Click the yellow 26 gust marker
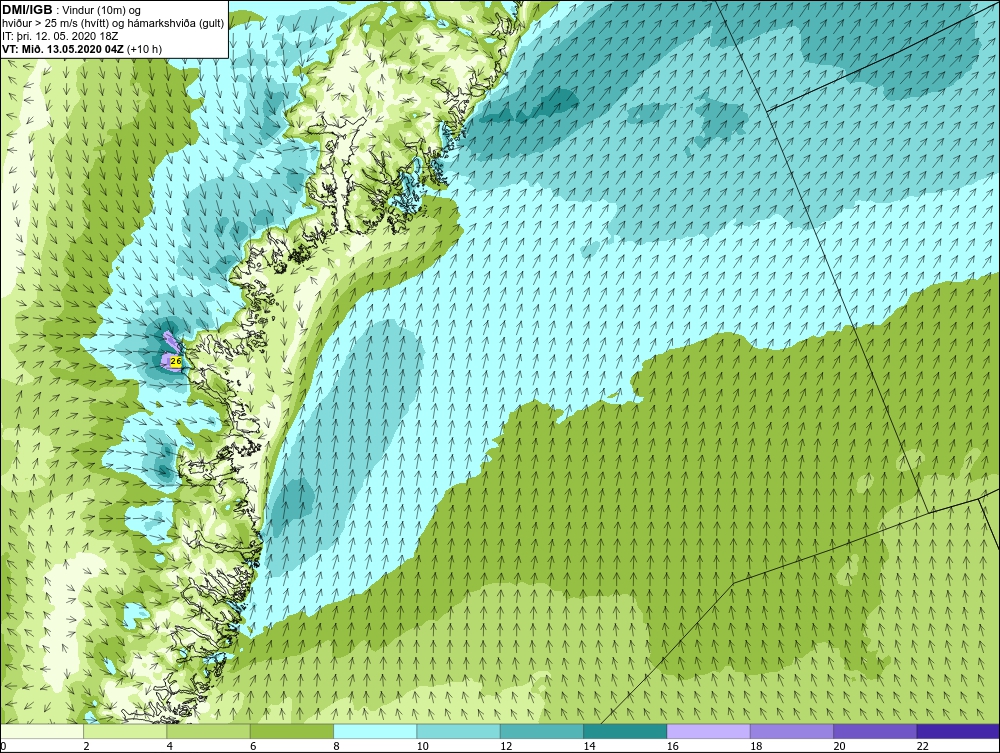The image size is (1000, 753). [x=177, y=362]
